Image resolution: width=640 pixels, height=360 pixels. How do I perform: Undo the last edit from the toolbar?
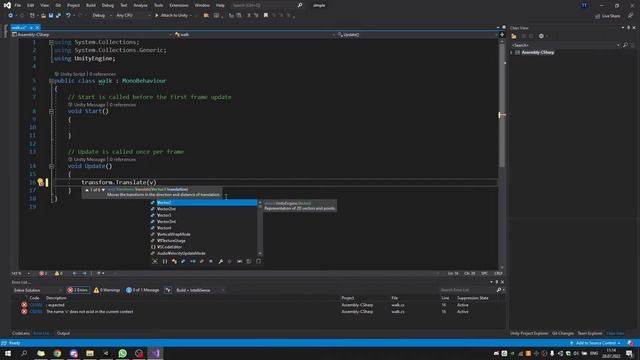[x=68, y=16]
